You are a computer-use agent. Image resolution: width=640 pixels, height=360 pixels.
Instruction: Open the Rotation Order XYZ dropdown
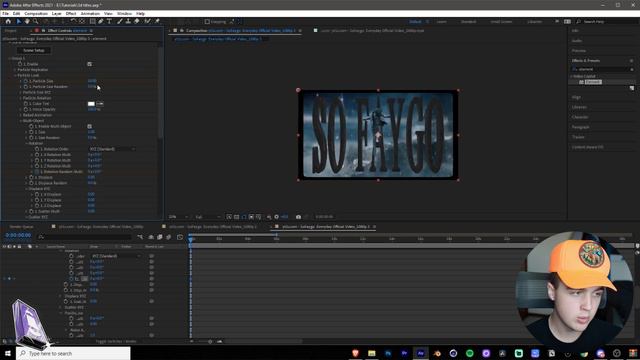(112, 149)
